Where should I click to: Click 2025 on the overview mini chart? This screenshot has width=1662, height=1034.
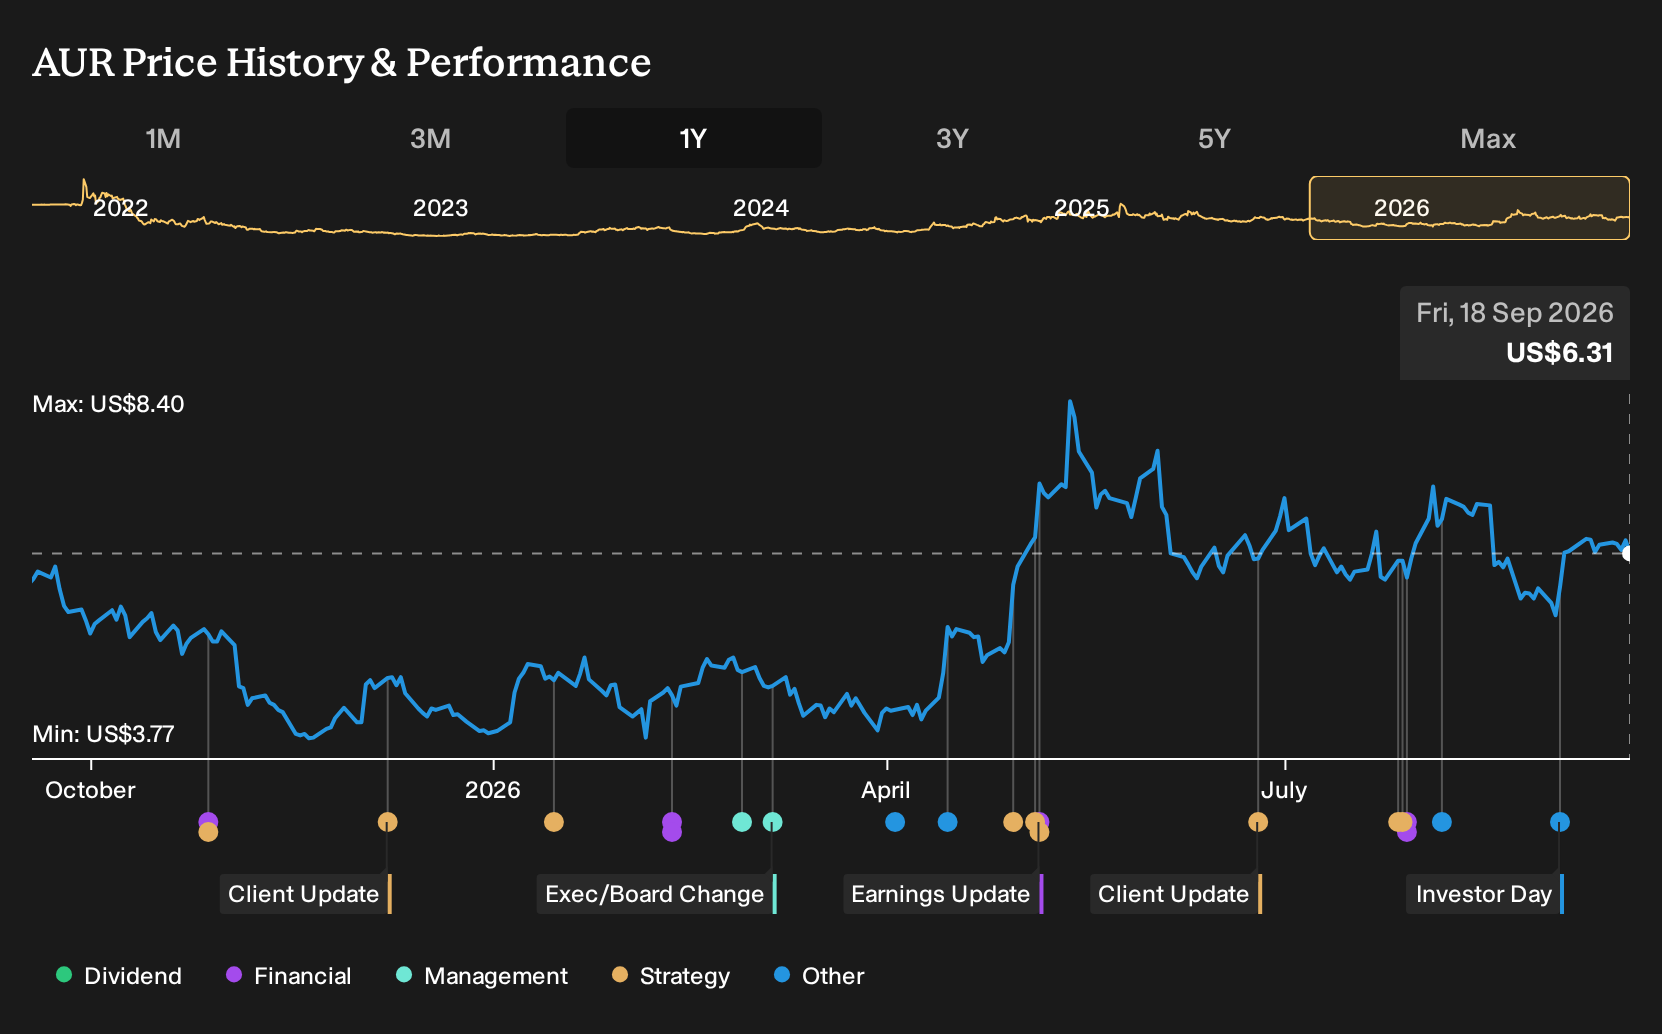[1082, 208]
